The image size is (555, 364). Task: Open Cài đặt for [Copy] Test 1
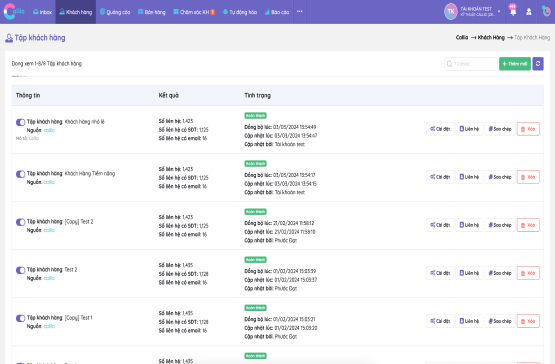[x=440, y=321]
